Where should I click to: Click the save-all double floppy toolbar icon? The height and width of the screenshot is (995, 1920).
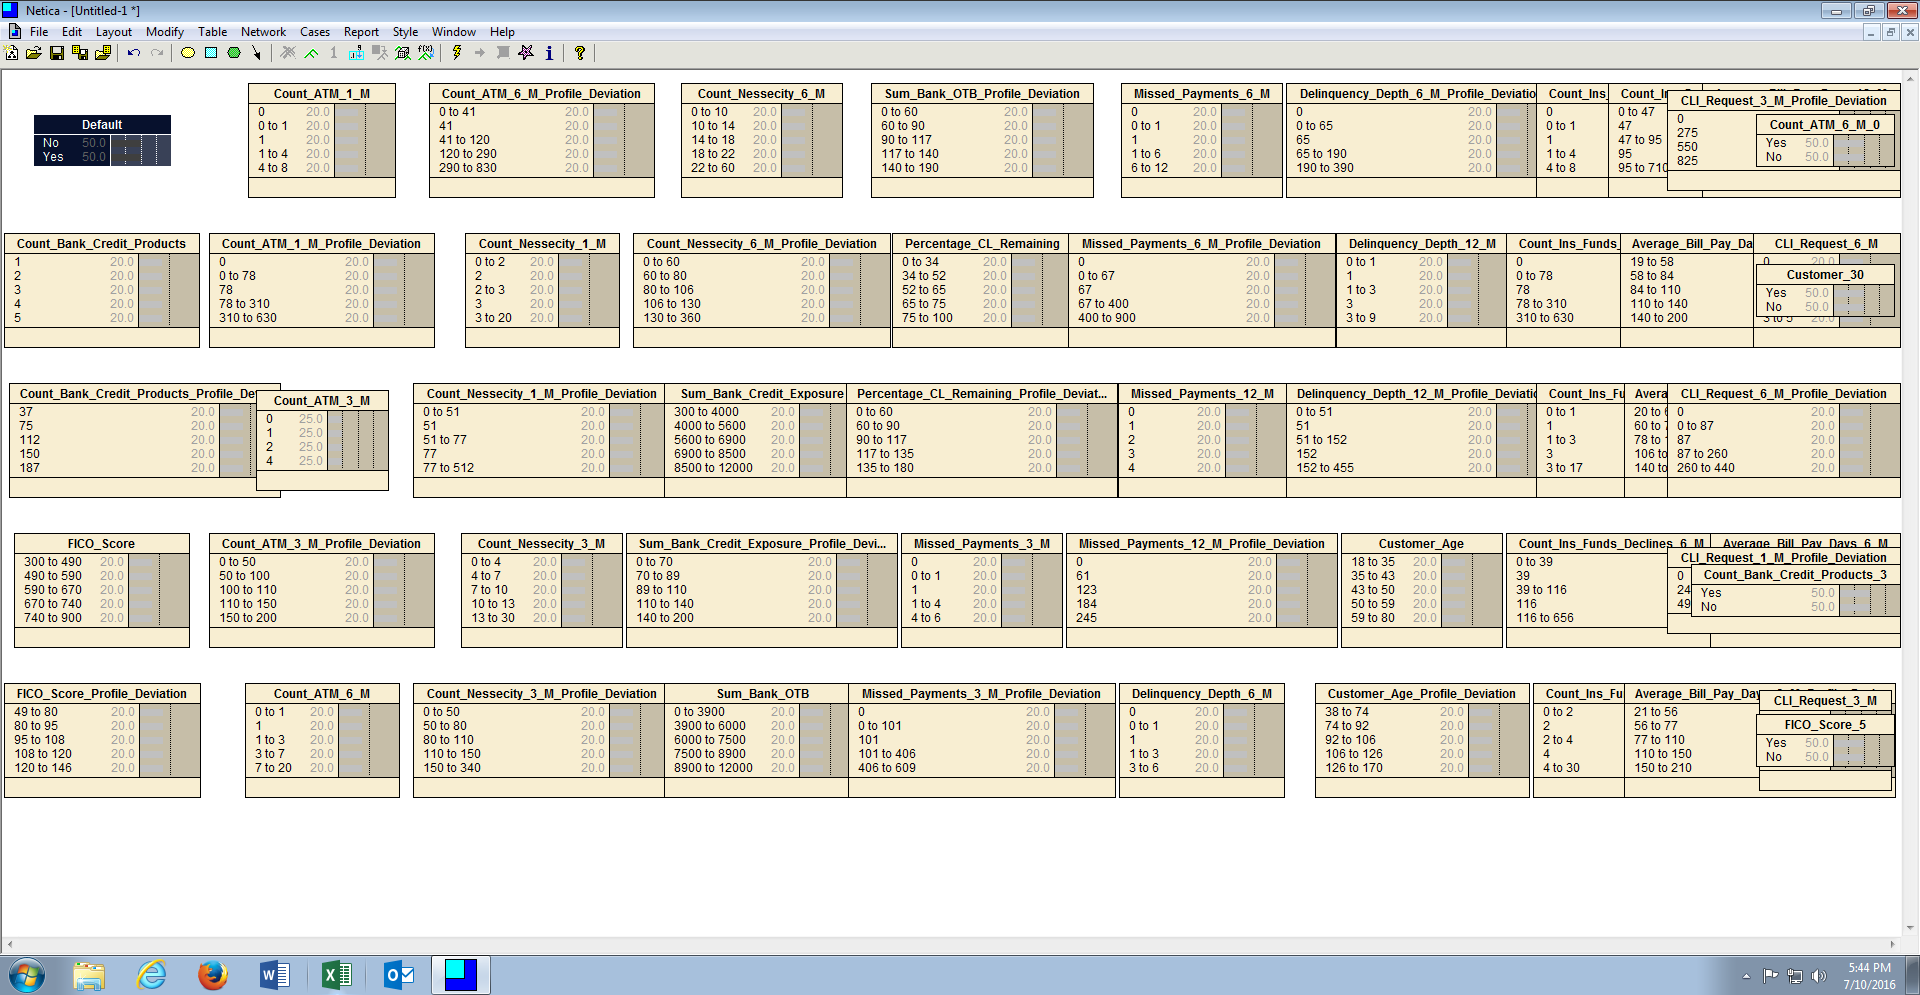[x=80, y=53]
